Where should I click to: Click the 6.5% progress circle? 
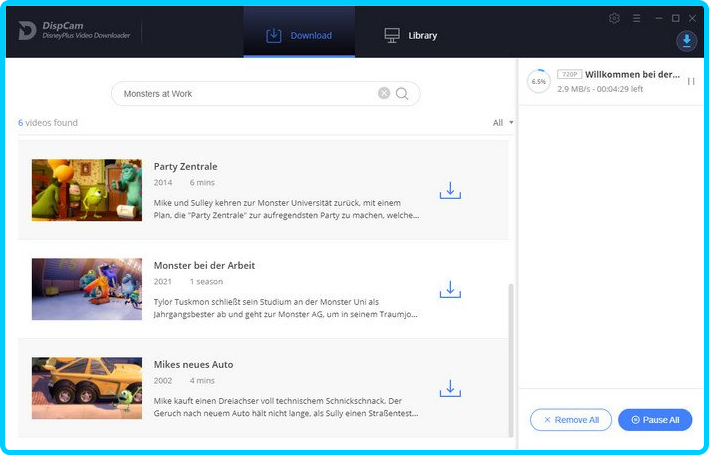pyautogui.click(x=539, y=81)
